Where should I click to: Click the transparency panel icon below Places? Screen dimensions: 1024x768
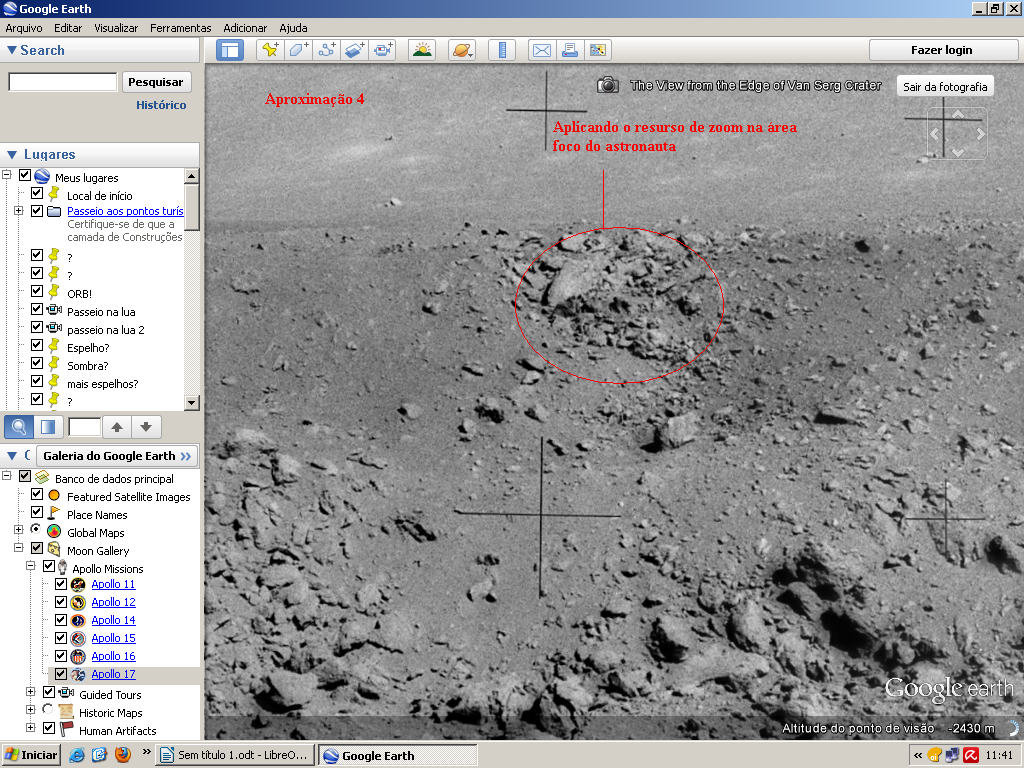tap(48, 427)
